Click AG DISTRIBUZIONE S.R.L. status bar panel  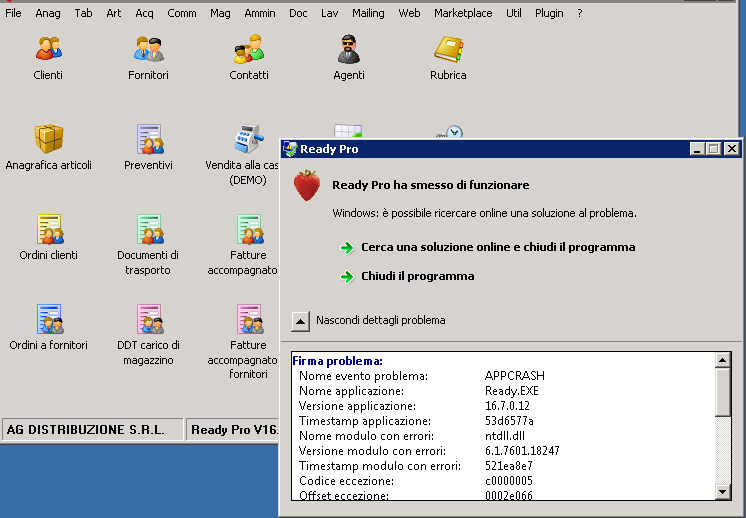click(x=93, y=430)
